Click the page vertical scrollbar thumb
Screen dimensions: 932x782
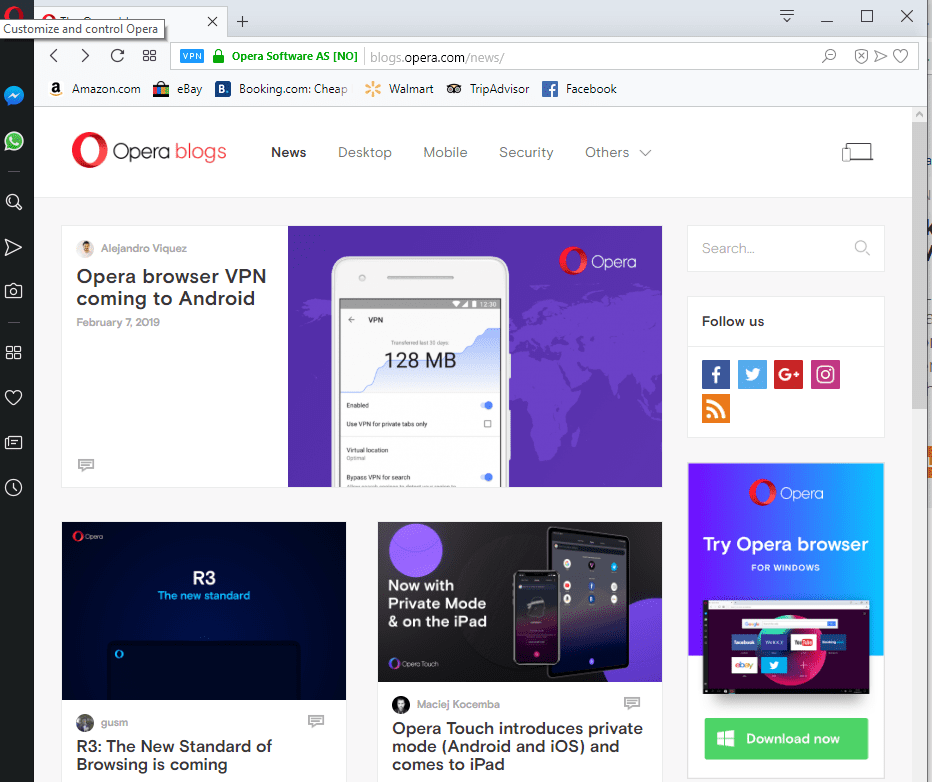920,265
